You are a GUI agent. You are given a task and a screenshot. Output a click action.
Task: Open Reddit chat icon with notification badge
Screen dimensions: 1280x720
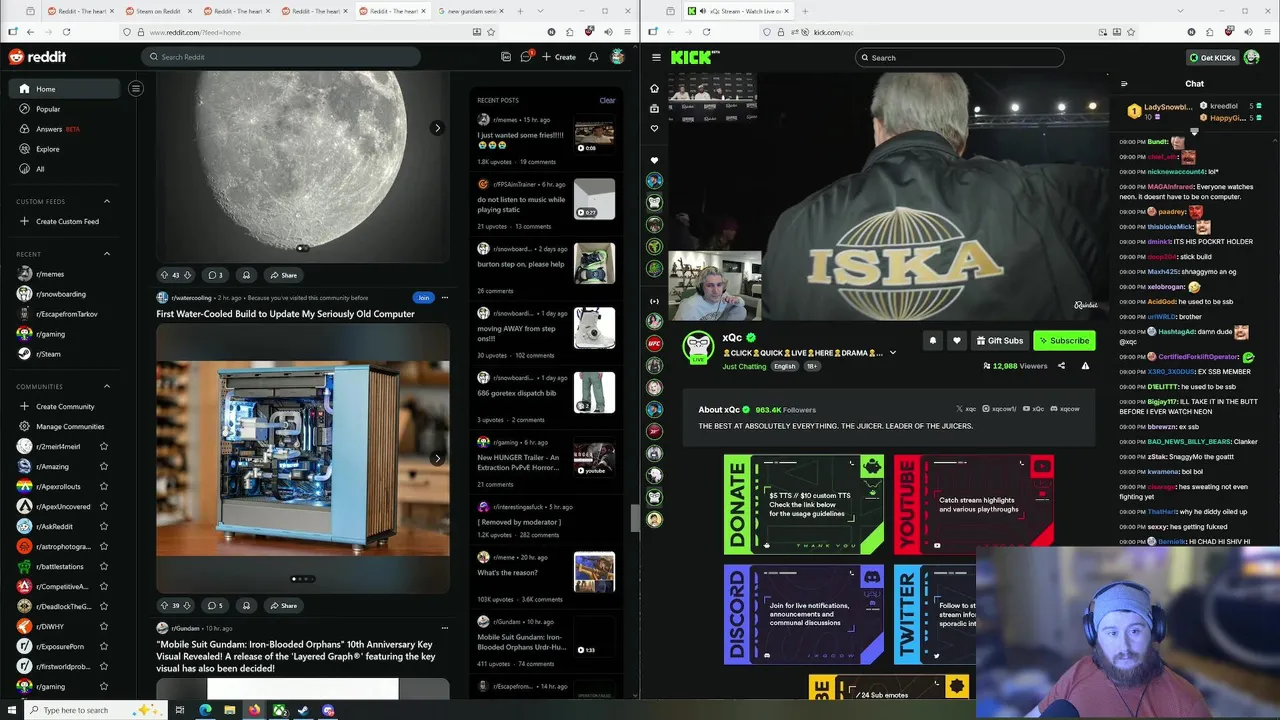pos(526,57)
